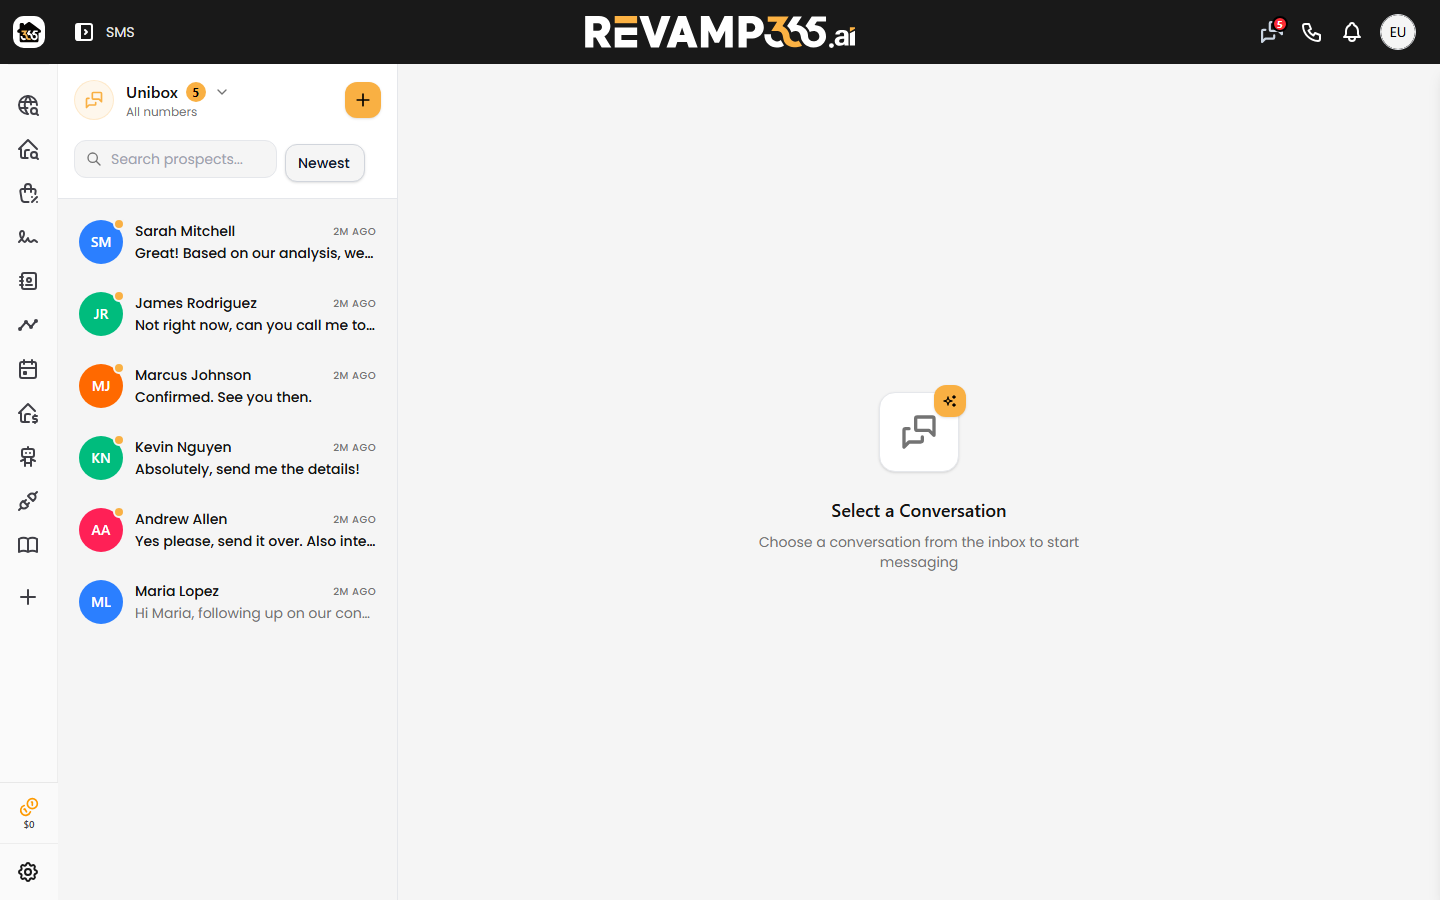Click the "Absolutely, send me the details!" preview

247,469
